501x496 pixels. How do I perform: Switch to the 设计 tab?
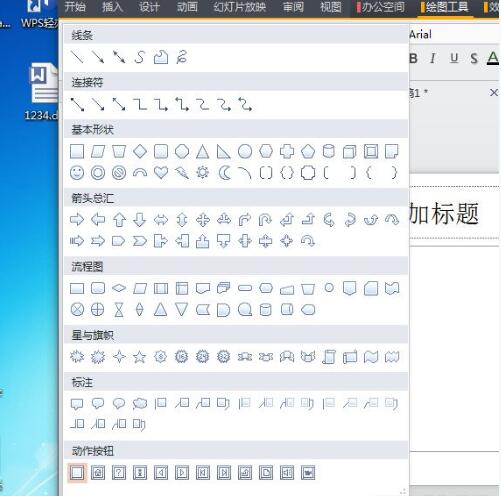(x=149, y=7)
